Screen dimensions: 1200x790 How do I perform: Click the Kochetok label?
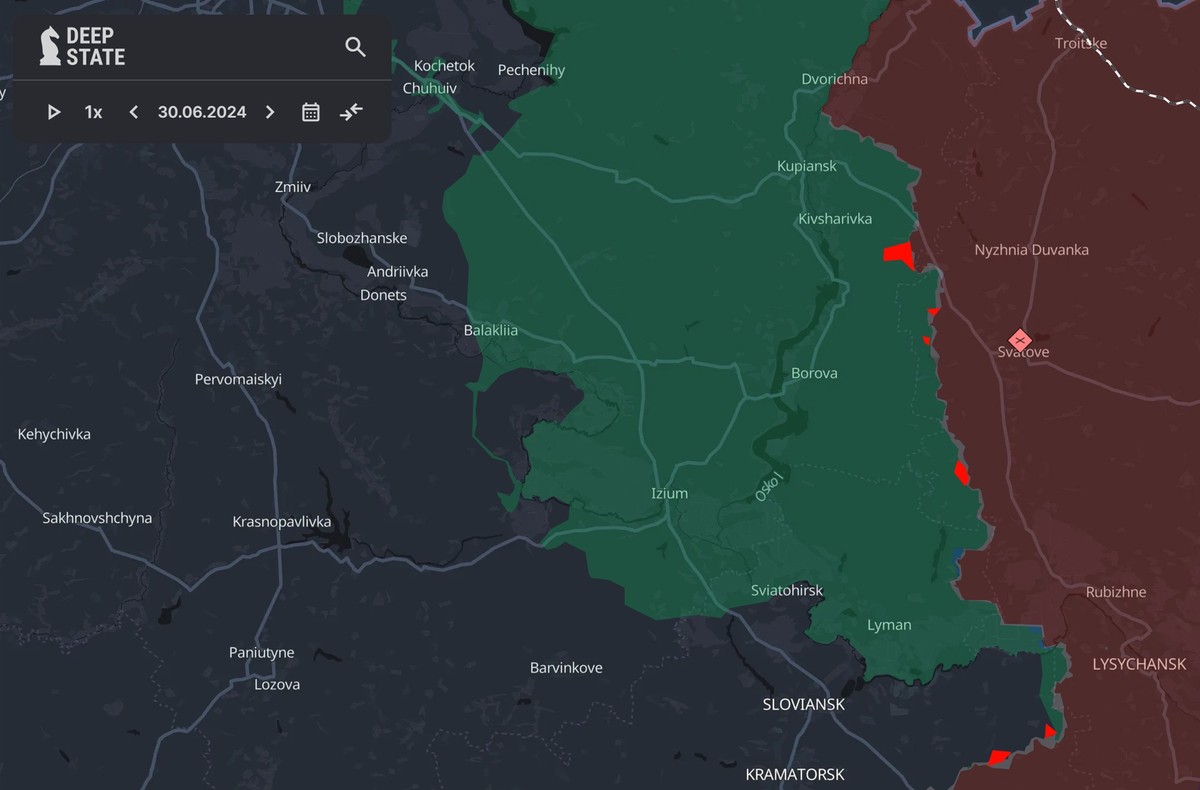pyautogui.click(x=444, y=65)
